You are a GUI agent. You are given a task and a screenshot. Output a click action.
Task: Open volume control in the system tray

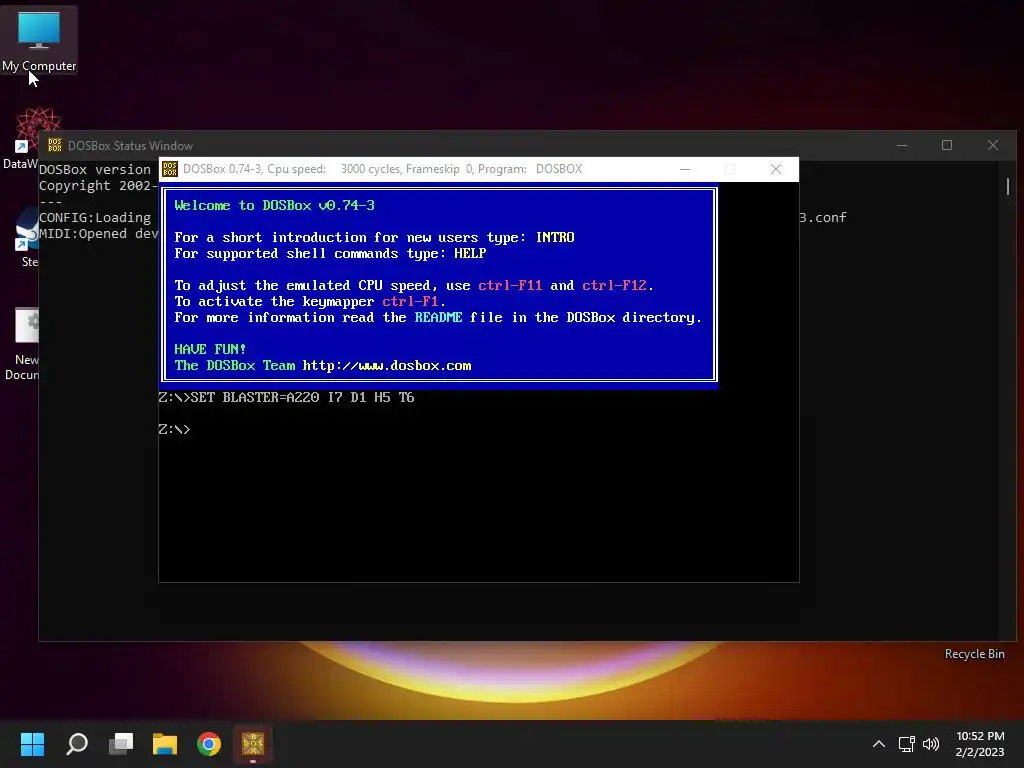coord(931,744)
